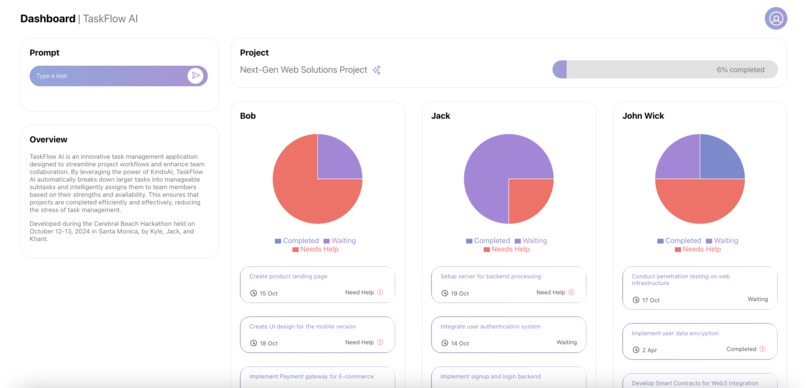Click clock icon on Implement user data encryption

point(636,350)
